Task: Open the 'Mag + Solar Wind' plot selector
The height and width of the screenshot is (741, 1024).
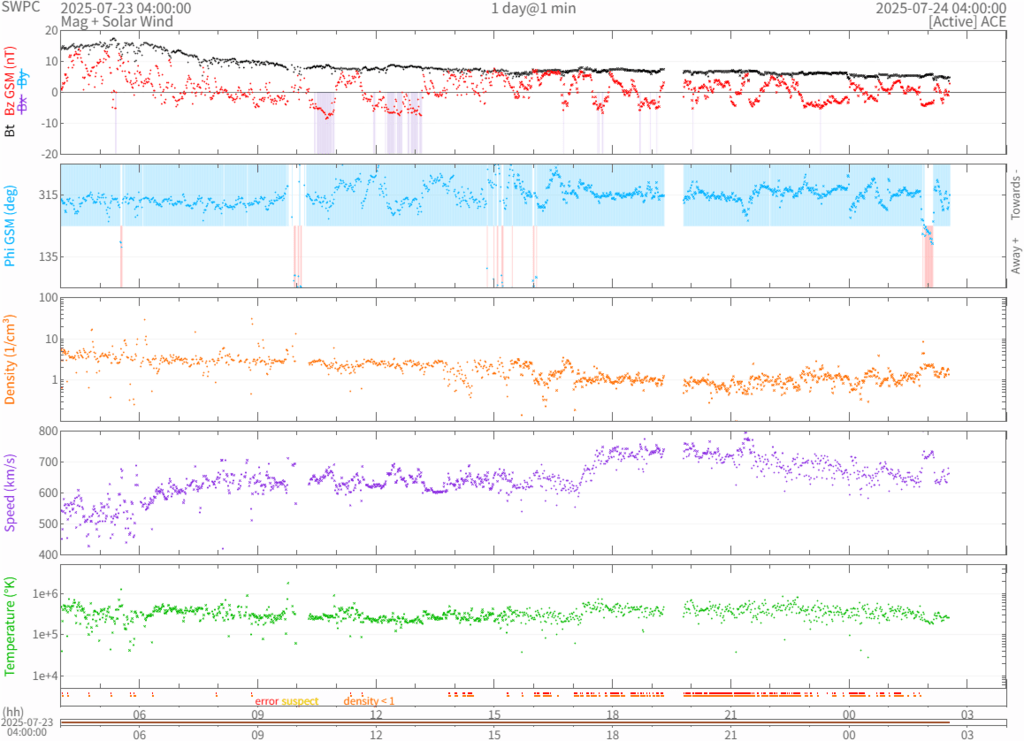Action: click(x=117, y=21)
